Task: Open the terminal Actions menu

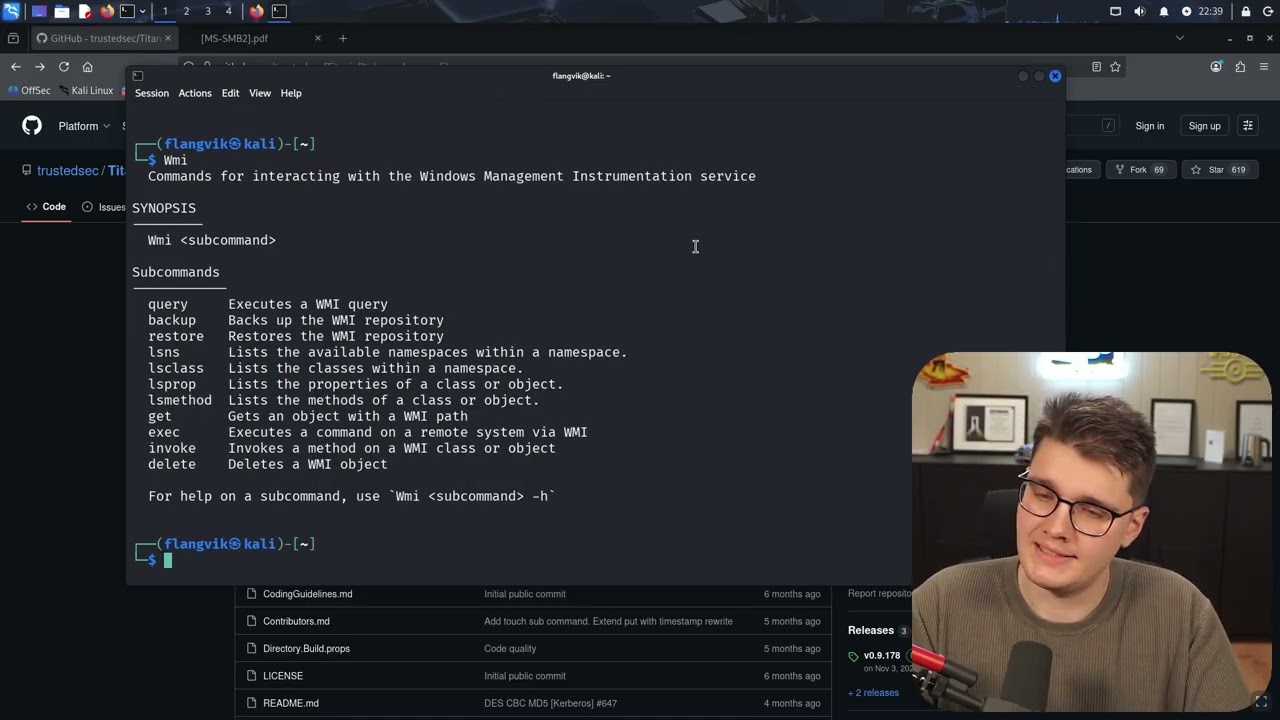Action: pos(195,93)
